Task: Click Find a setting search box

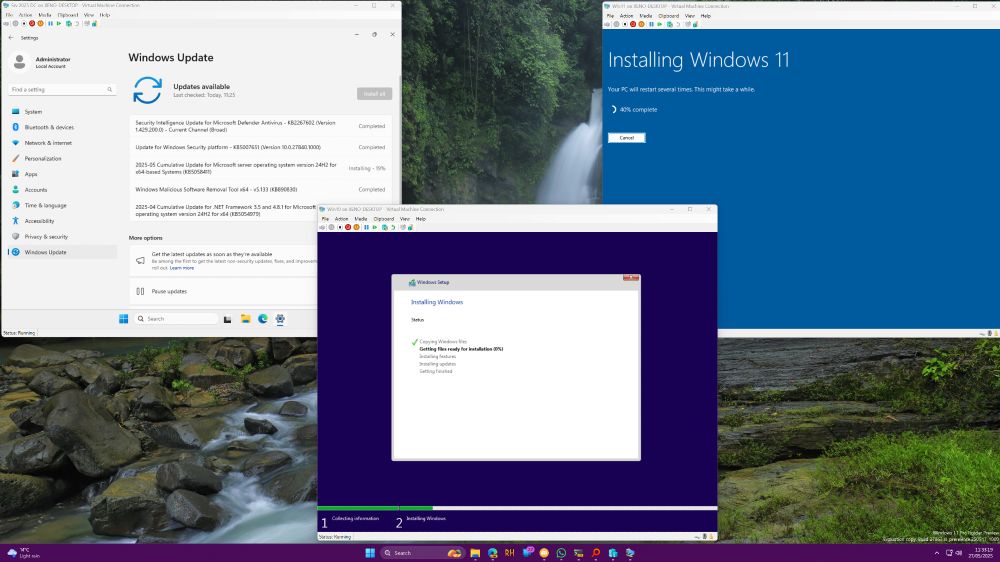Action: click(62, 90)
